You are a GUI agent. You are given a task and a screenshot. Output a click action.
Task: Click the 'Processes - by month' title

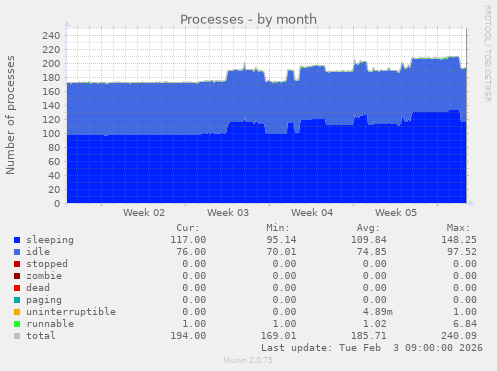(248, 19)
